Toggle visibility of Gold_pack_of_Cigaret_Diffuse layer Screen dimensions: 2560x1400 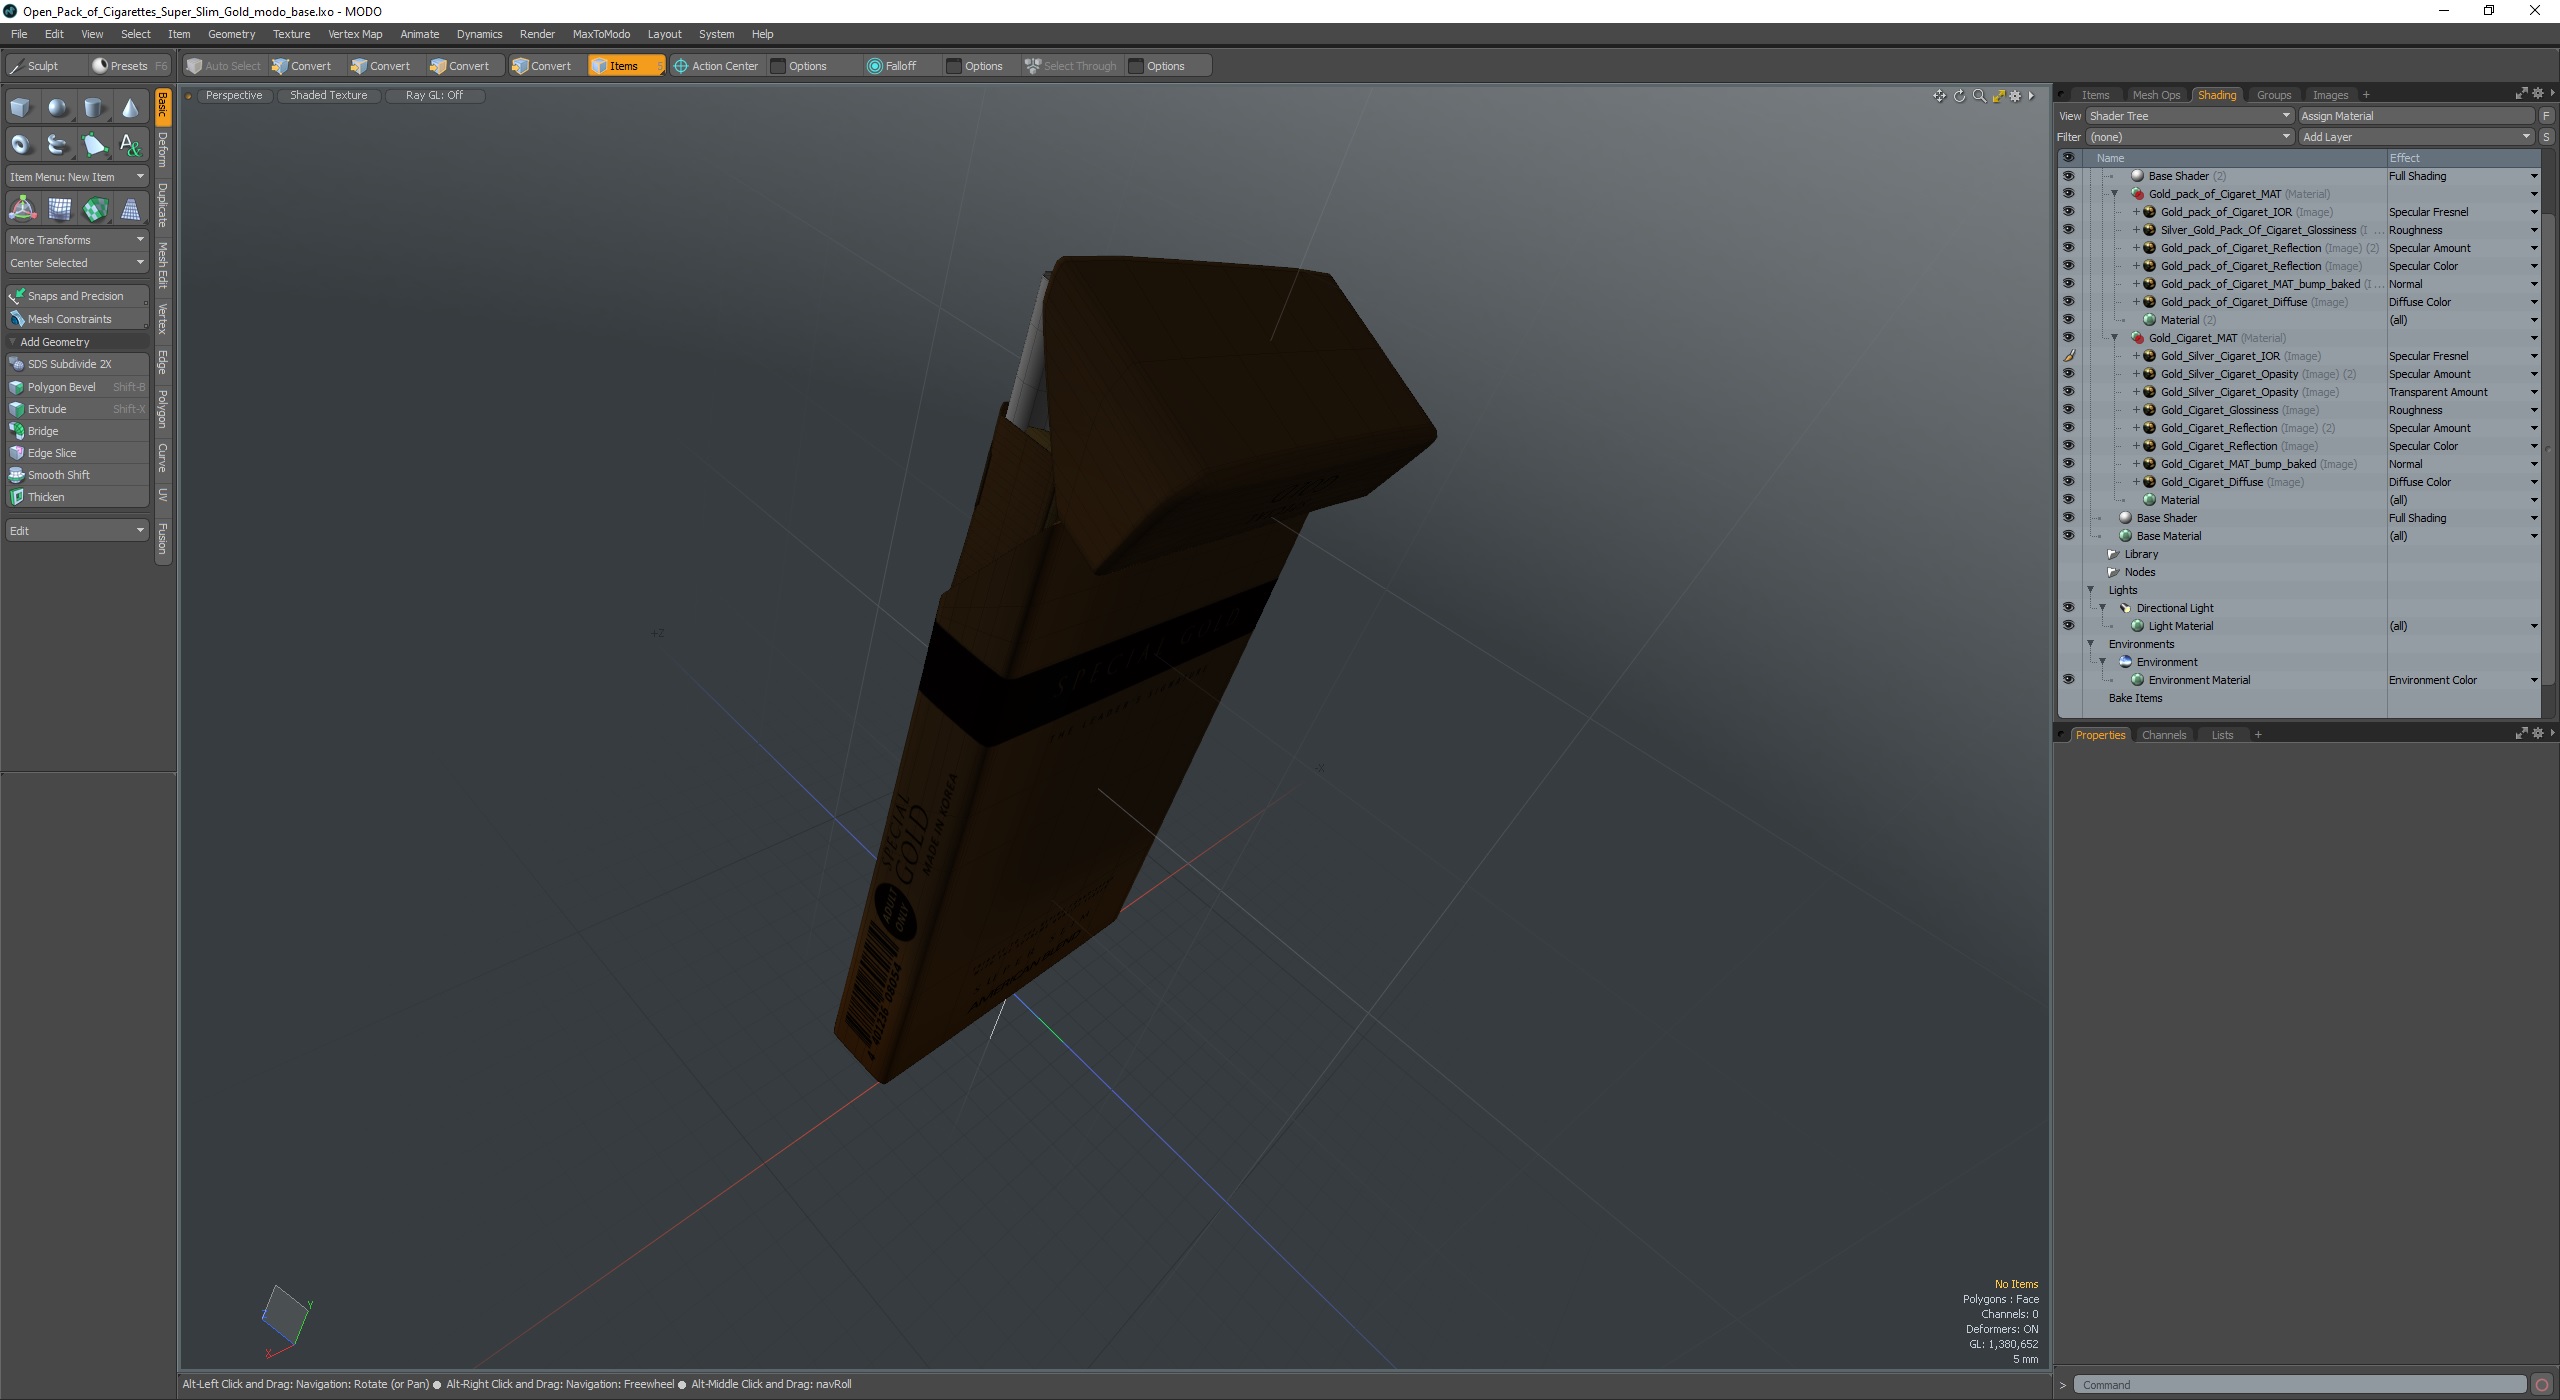point(2068,302)
